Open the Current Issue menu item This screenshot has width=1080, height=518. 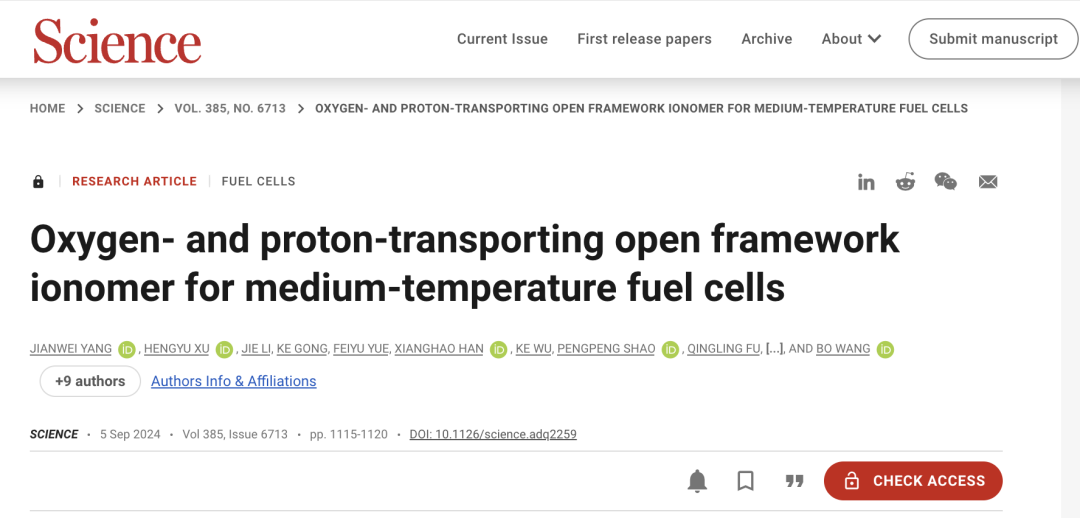(x=502, y=39)
